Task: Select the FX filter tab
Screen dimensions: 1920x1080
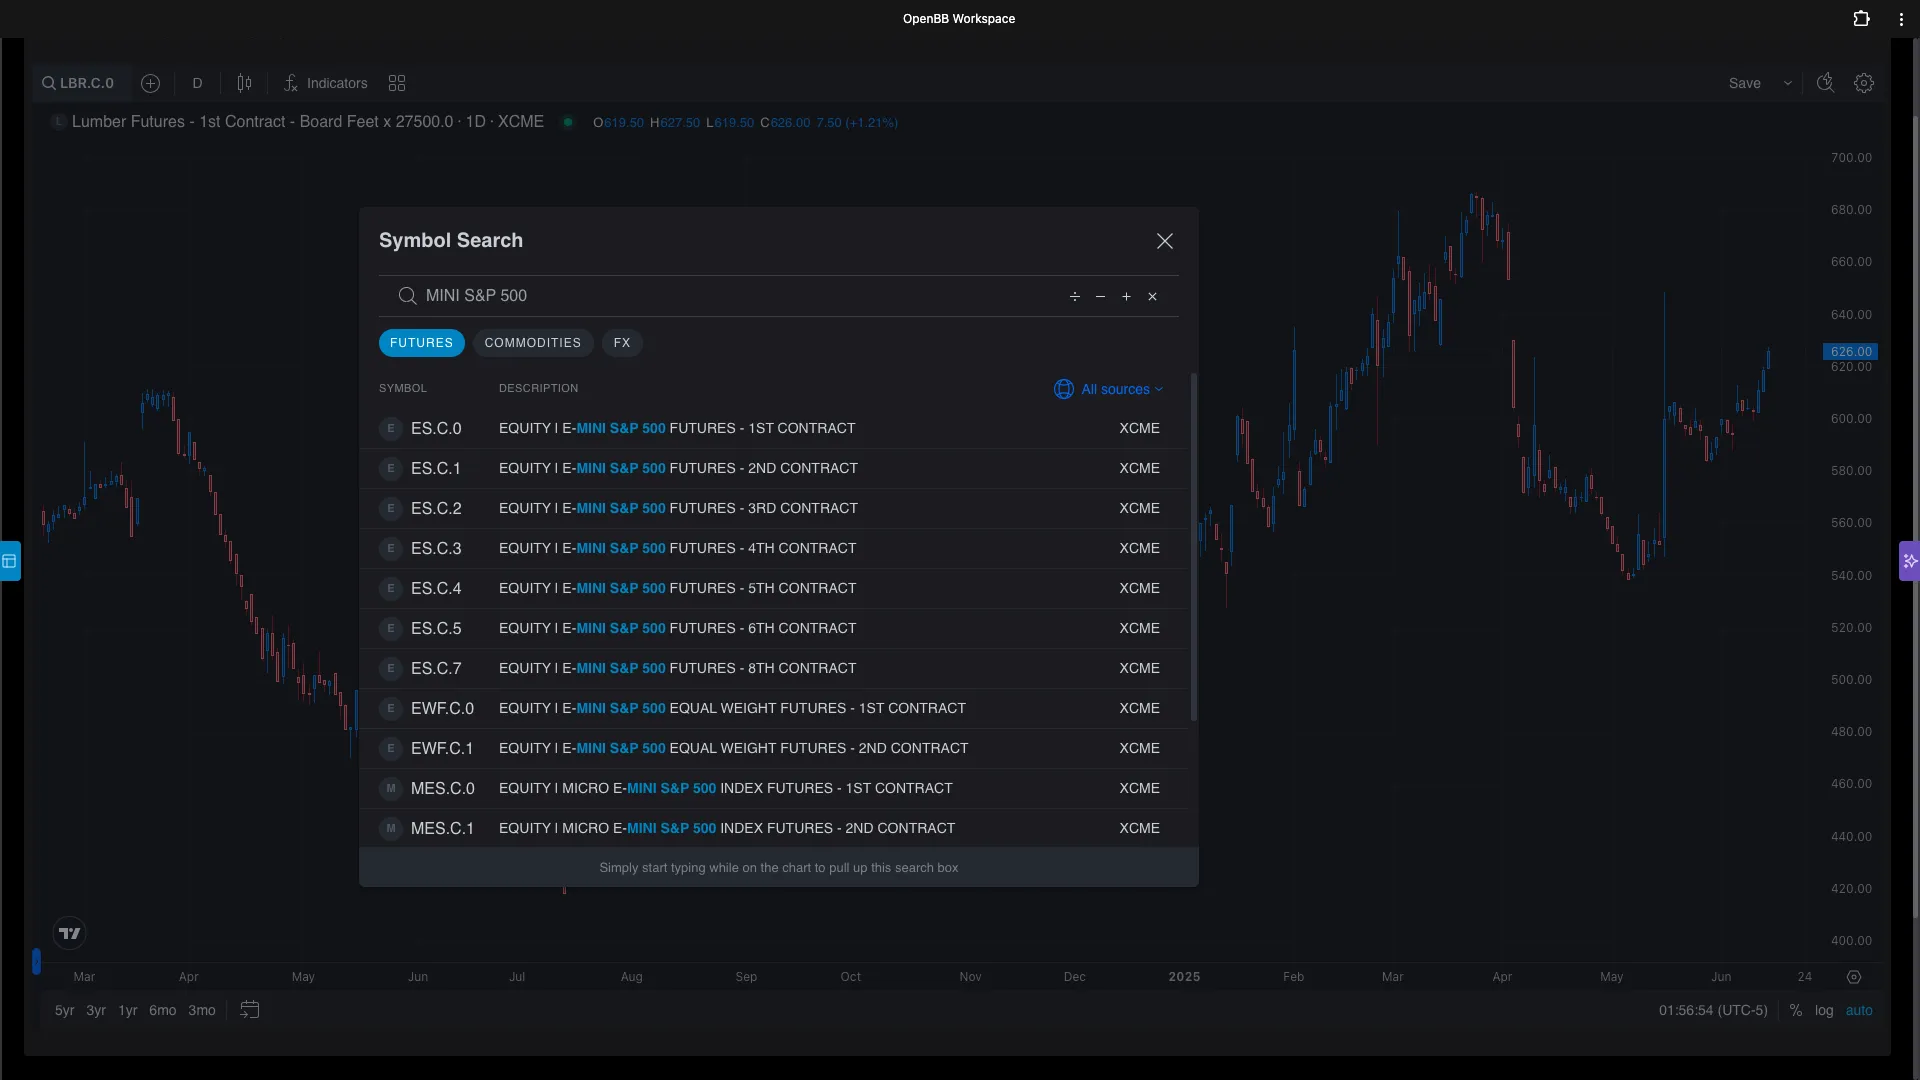Action: coord(622,343)
